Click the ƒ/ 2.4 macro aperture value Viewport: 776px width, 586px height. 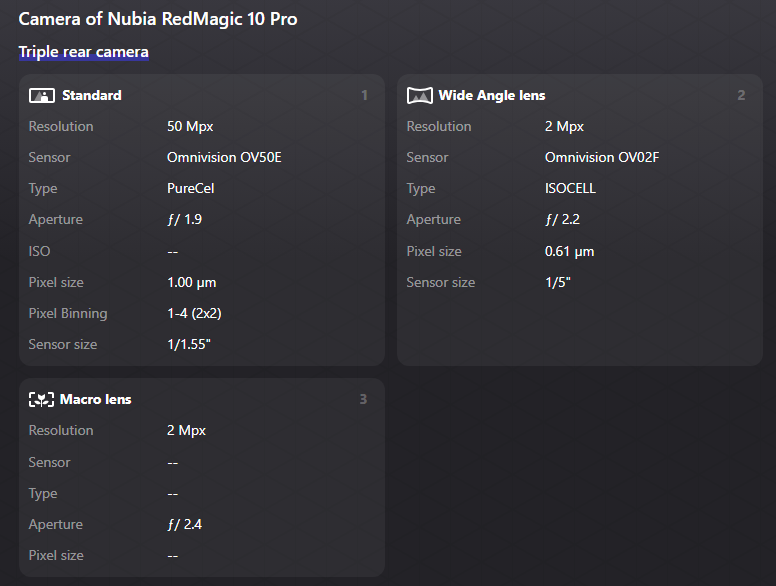(x=185, y=525)
